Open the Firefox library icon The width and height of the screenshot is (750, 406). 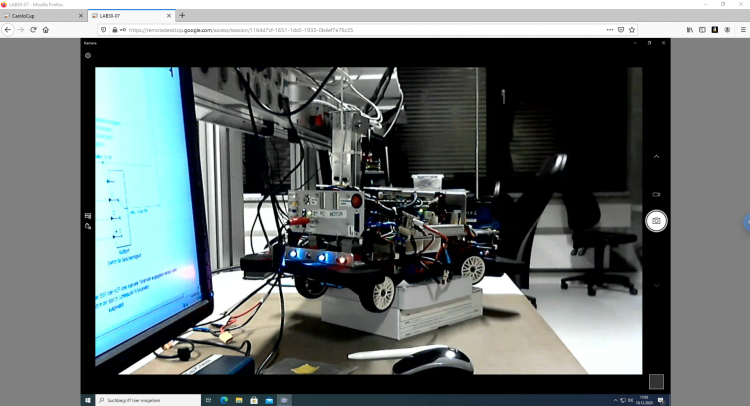[x=689, y=30]
